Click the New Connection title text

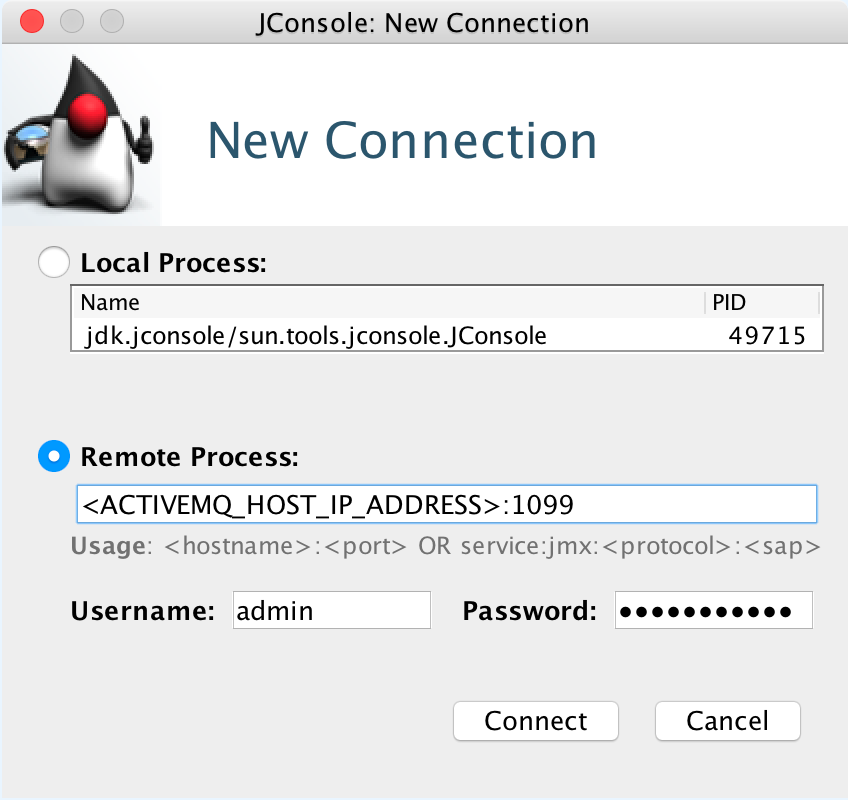pyautogui.click(x=400, y=141)
